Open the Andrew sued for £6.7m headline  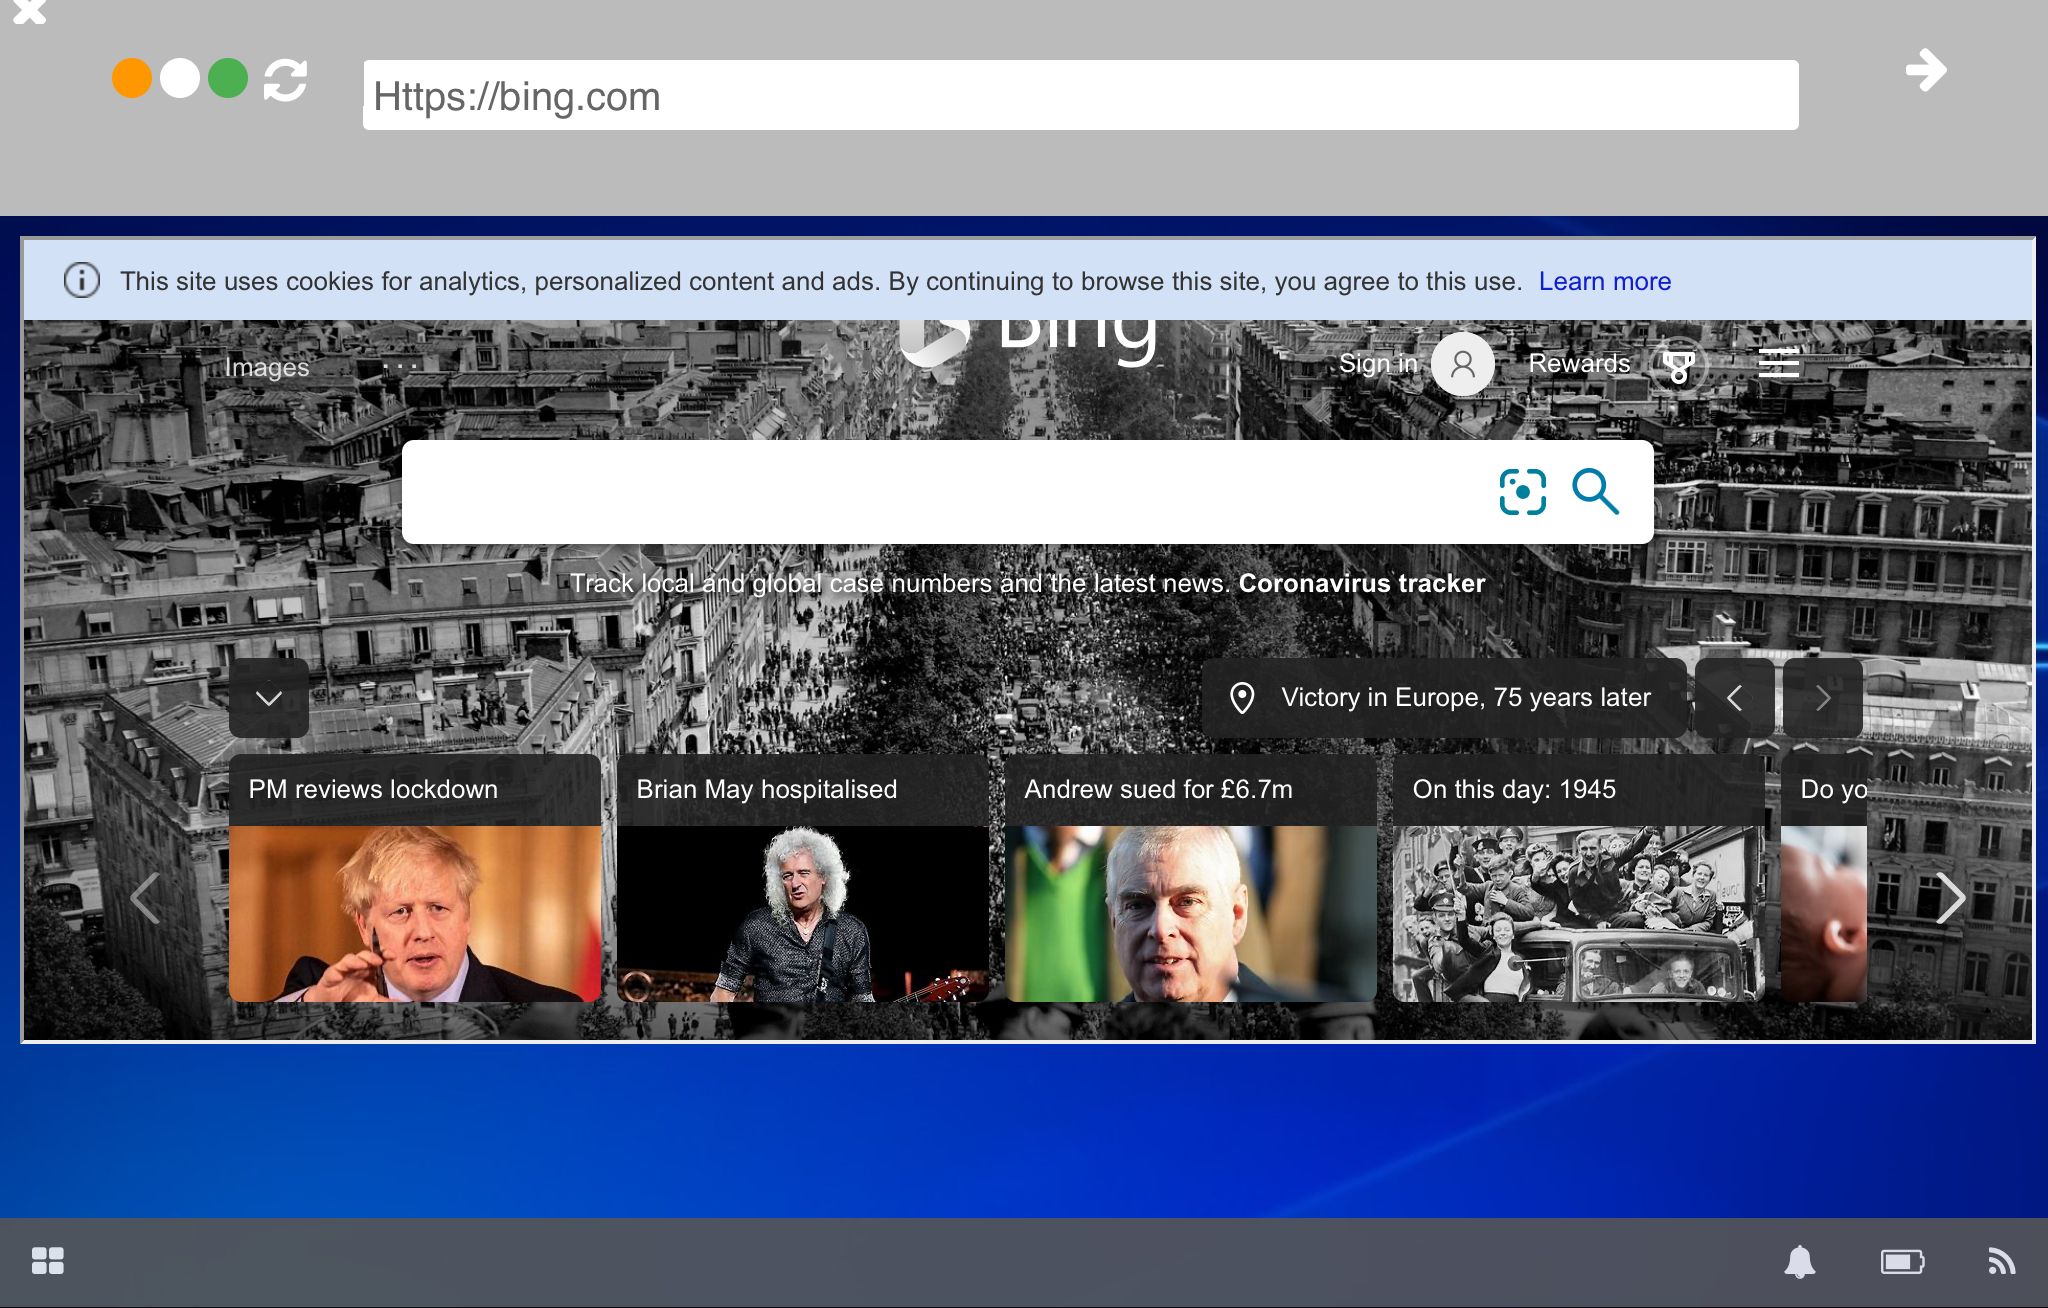pyautogui.click(x=1158, y=789)
